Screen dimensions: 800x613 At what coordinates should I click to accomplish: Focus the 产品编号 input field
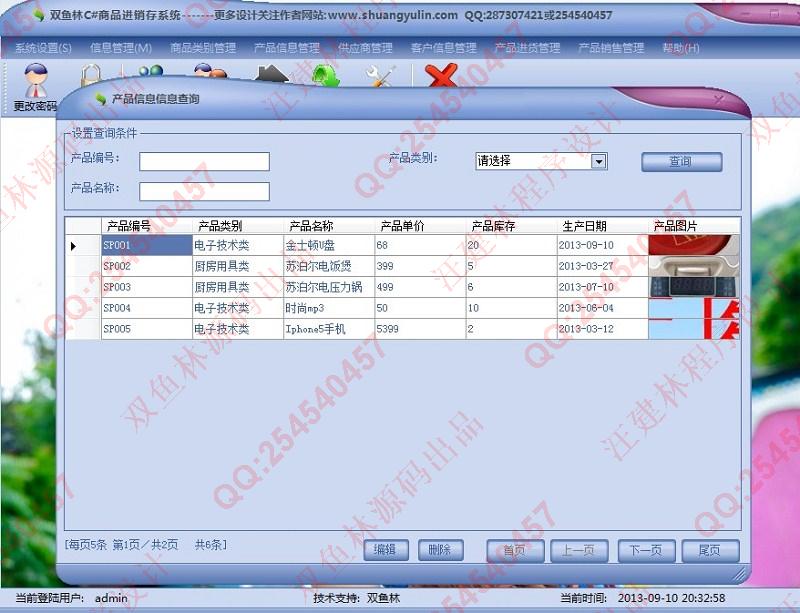click(x=204, y=162)
